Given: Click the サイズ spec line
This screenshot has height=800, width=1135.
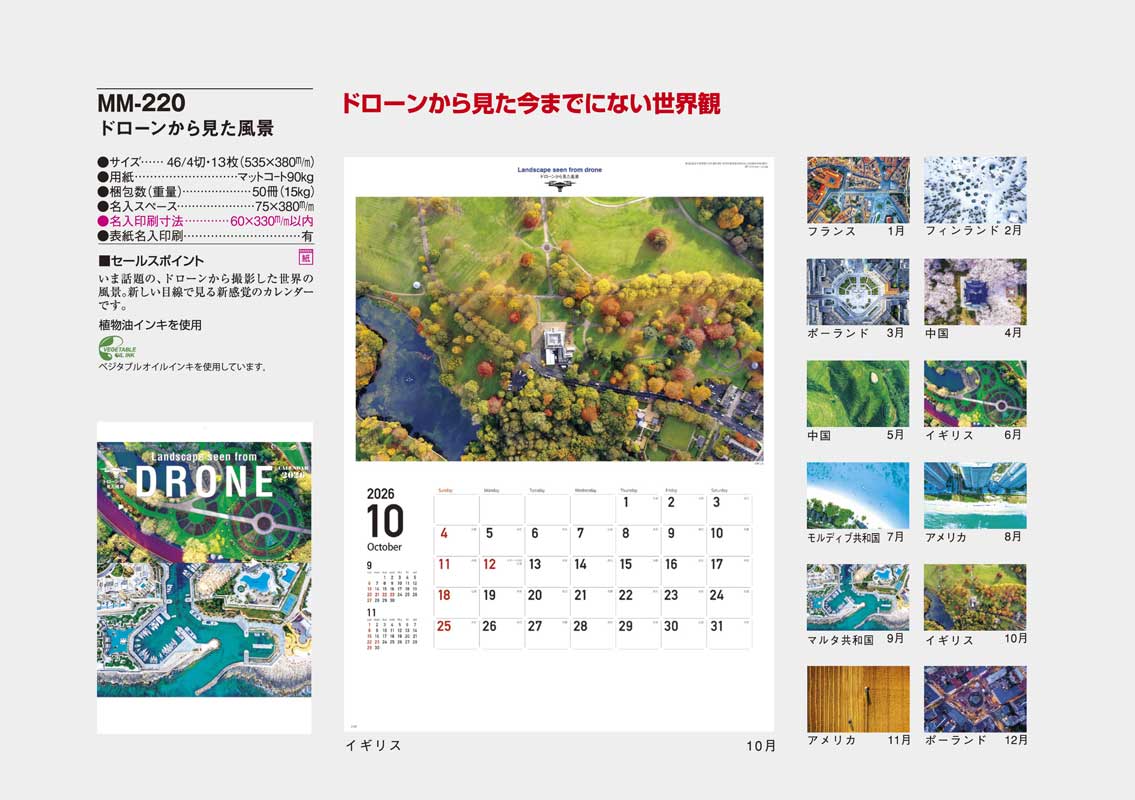Looking at the screenshot, I should coord(206,162).
